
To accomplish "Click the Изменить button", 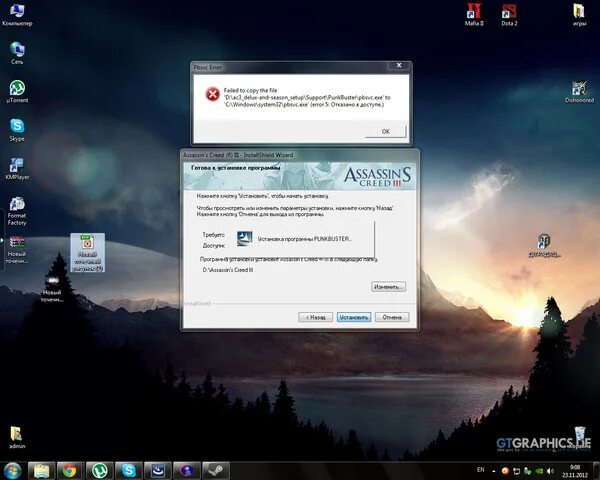I will pos(388,287).
